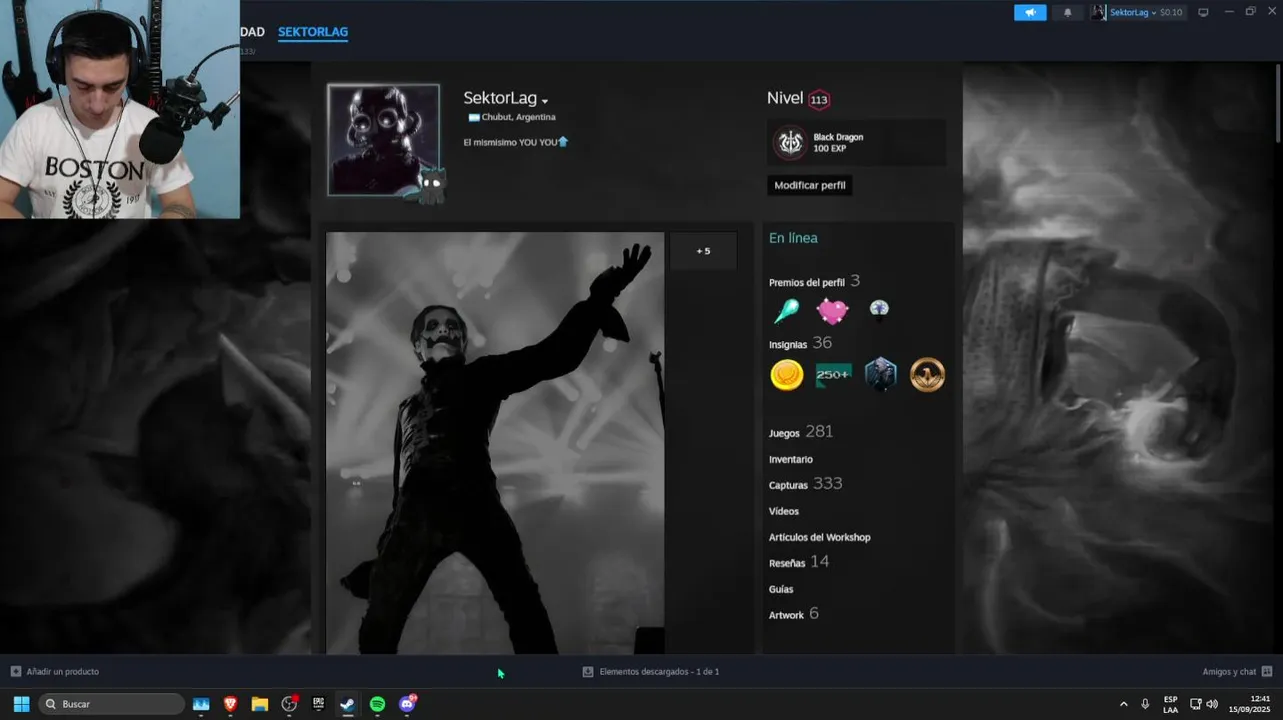
Task: Click the teal comet profile award icon
Action: click(786, 311)
